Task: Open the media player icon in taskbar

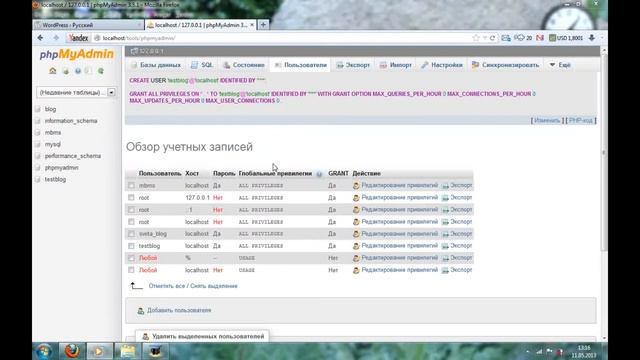Action: pos(99,351)
